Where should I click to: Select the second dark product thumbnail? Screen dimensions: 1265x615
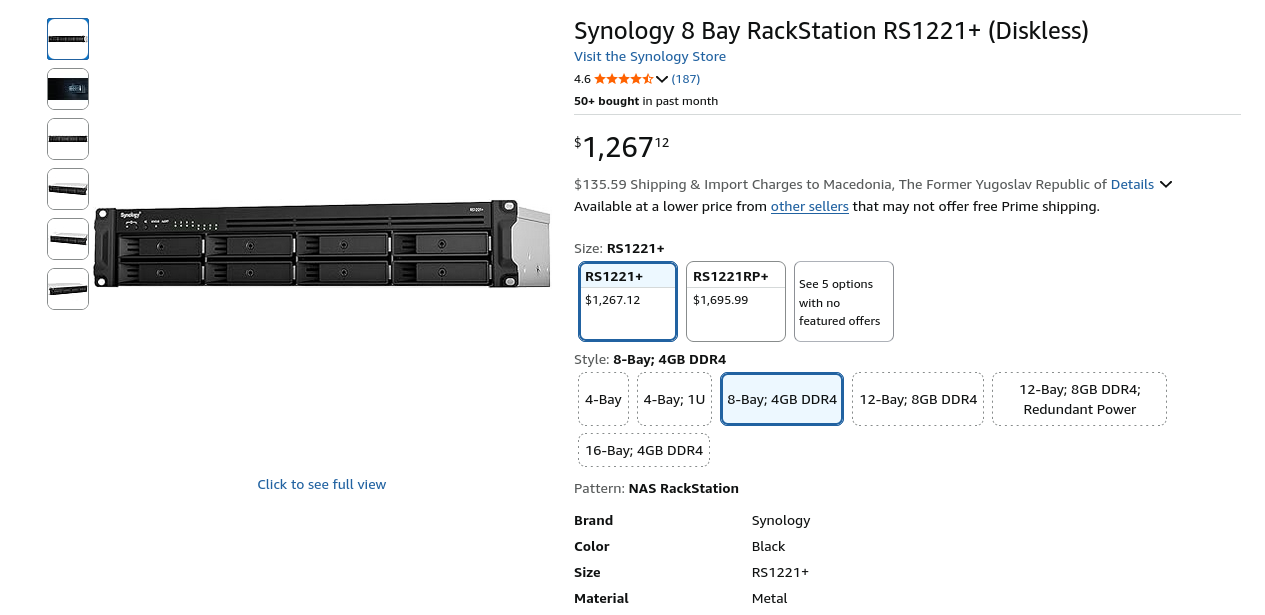pyautogui.click(x=68, y=89)
